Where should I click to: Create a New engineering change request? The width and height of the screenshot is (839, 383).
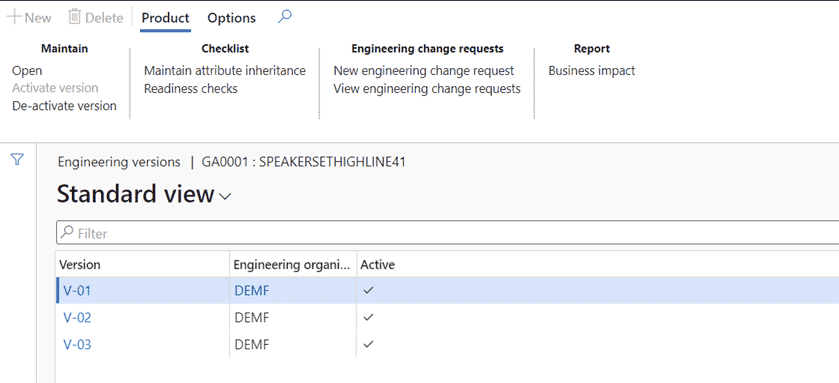[x=424, y=71]
